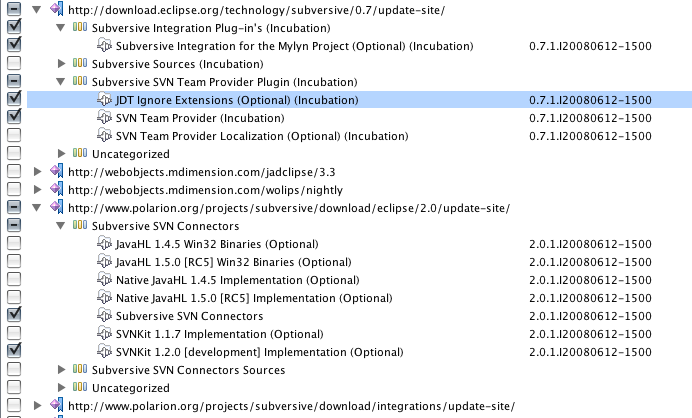Expand the Subversive Sources (Incubation) category

(x=61, y=64)
